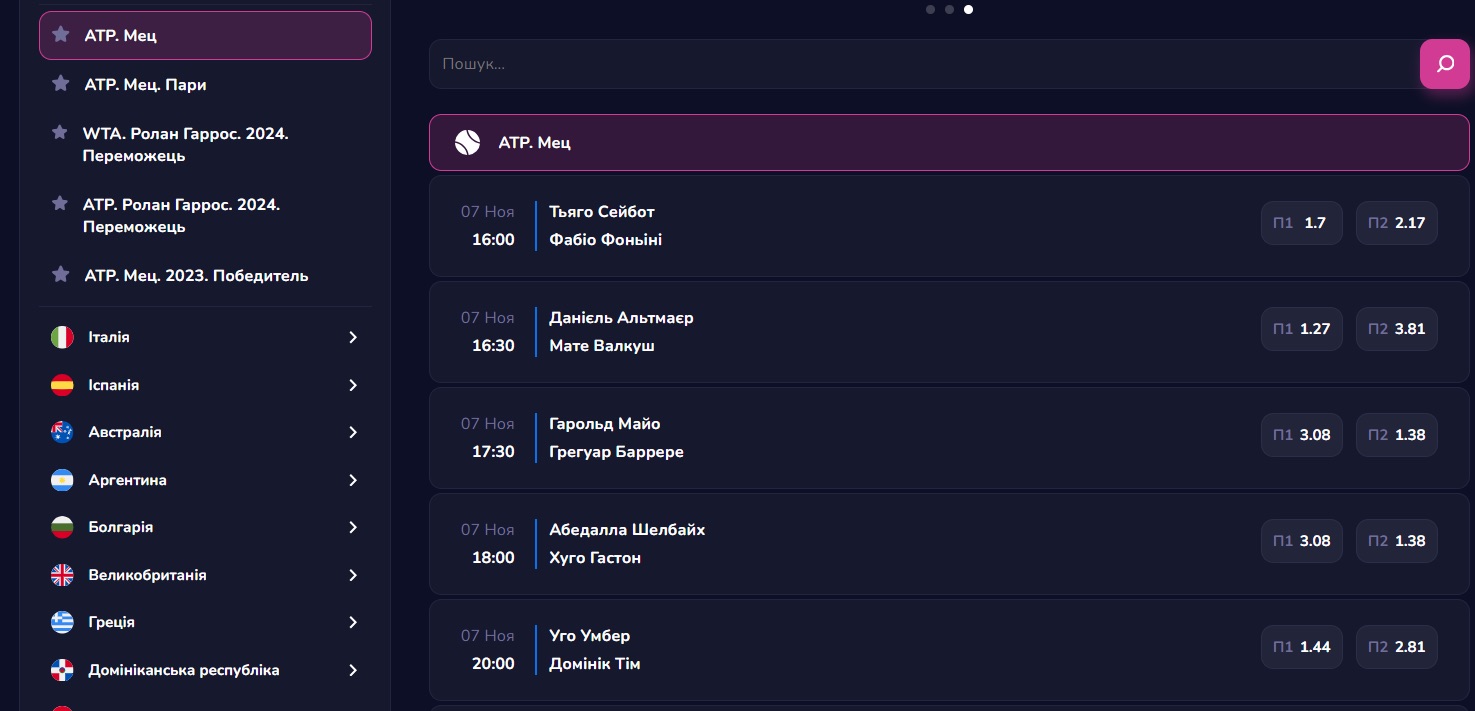Click star beside АТР. Мец. 2023. Победитель

(x=61, y=274)
